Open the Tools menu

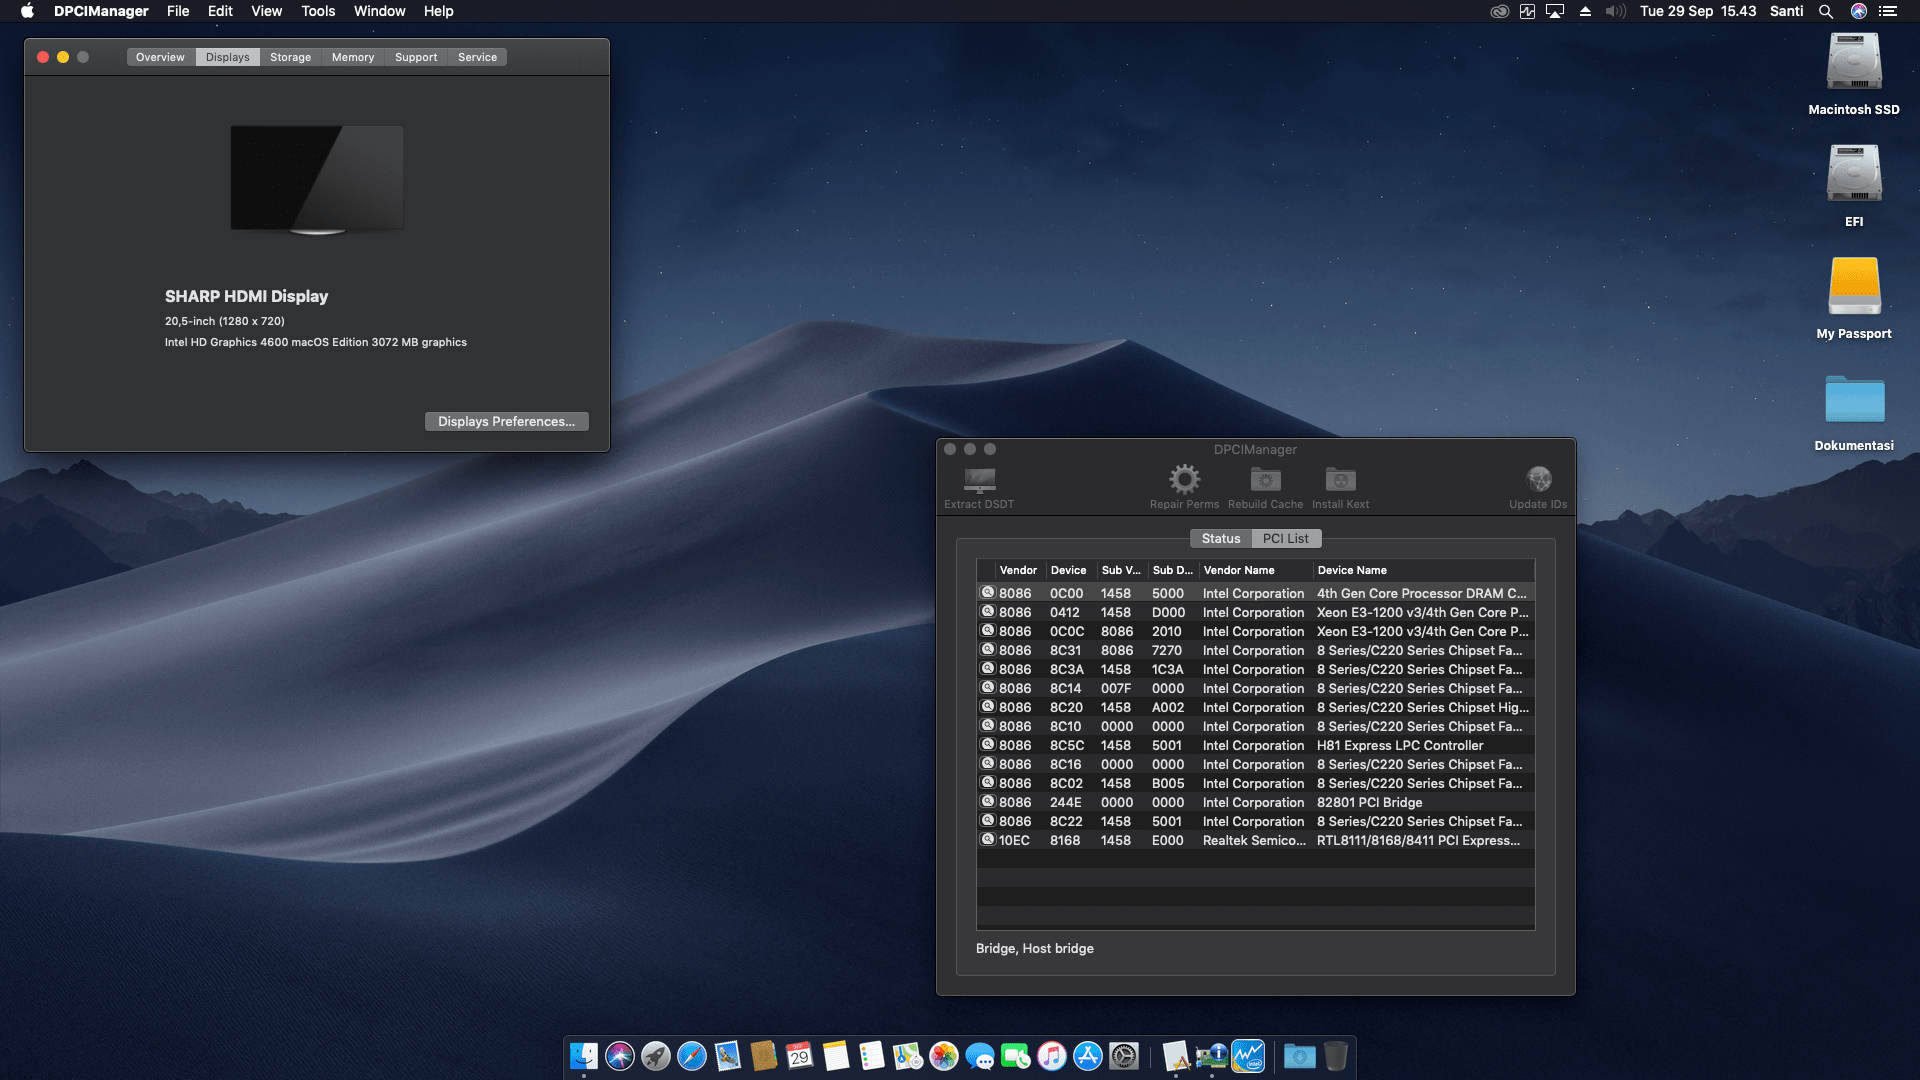click(317, 11)
